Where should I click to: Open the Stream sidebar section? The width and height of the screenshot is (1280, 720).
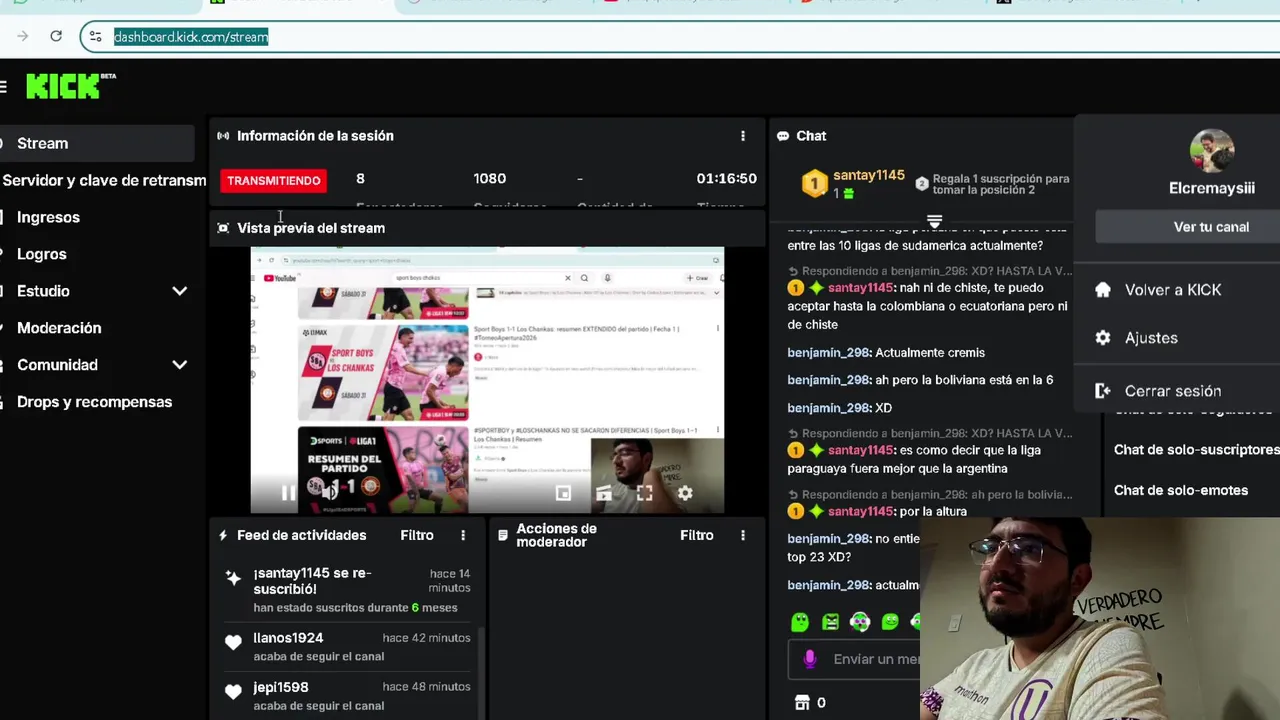97,143
